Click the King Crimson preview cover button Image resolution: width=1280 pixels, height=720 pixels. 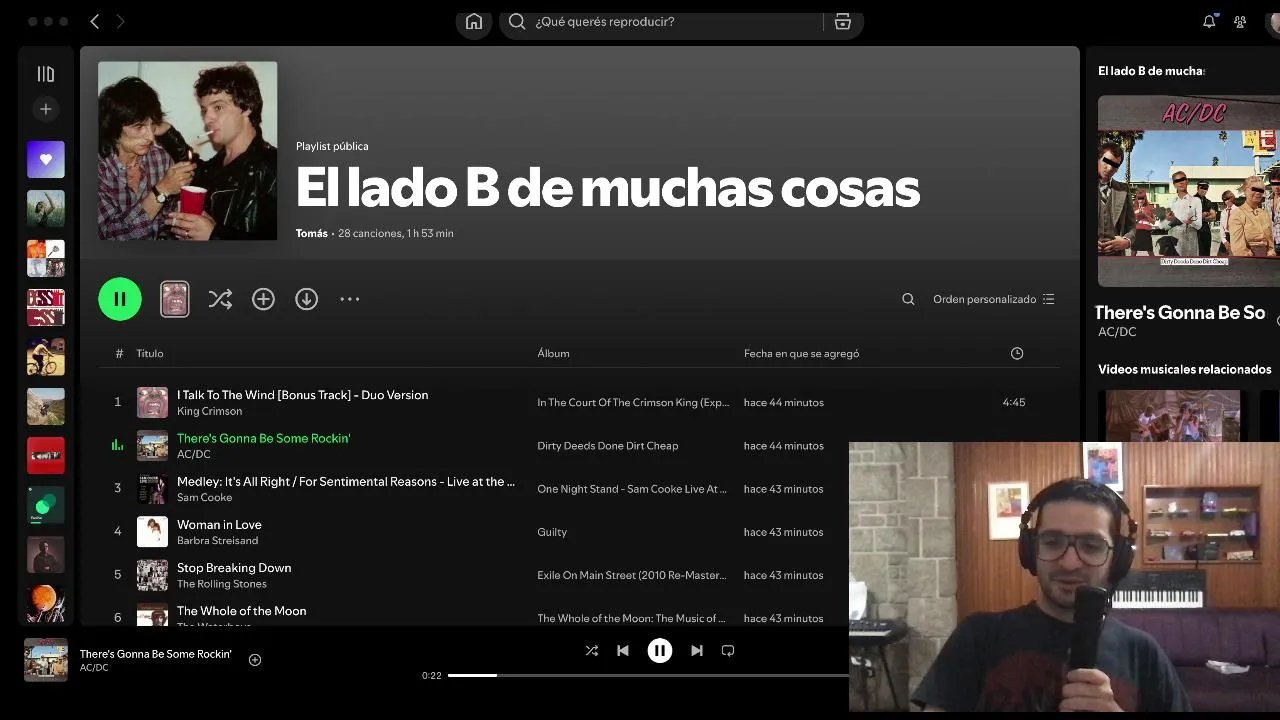[175, 299]
